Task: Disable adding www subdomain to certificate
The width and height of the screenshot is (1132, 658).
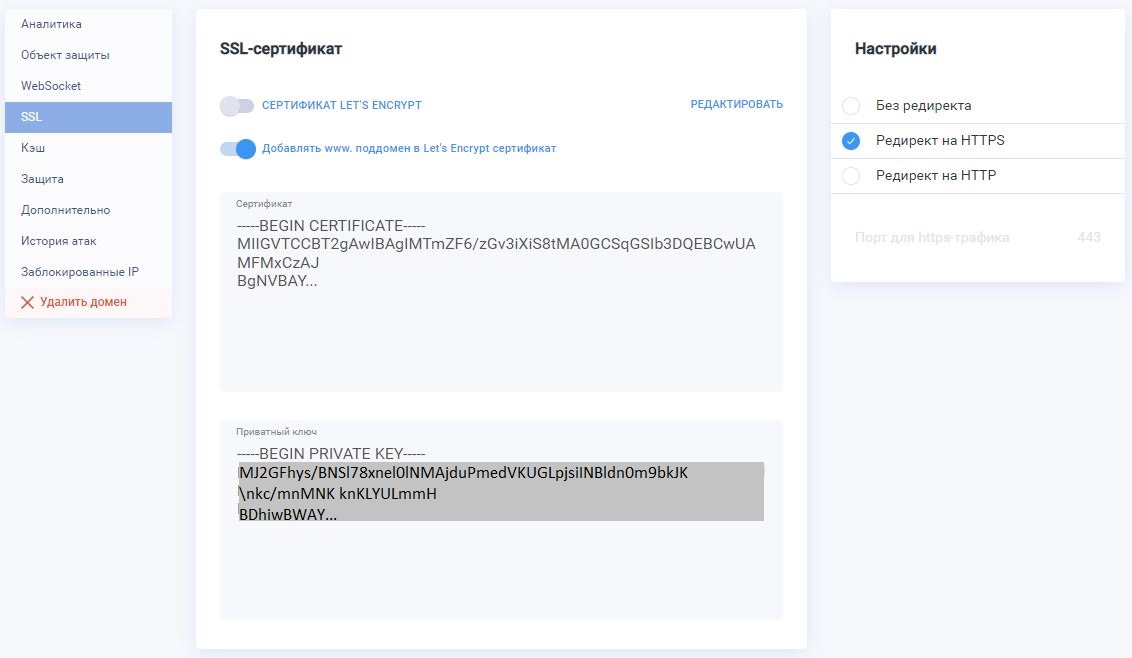Action: click(x=239, y=148)
